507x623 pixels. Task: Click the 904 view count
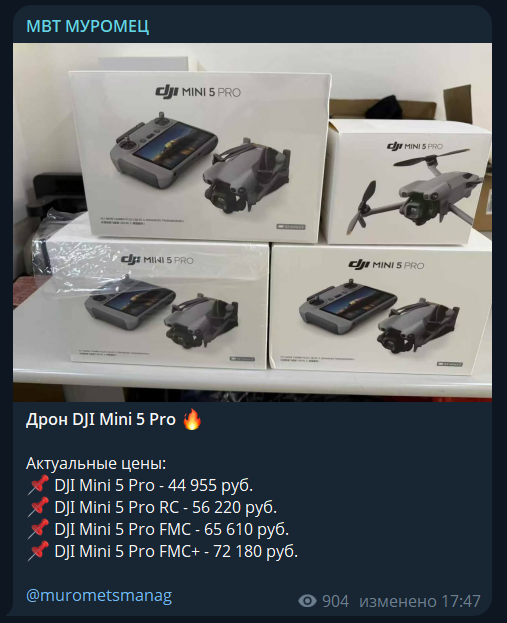(x=335, y=601)
